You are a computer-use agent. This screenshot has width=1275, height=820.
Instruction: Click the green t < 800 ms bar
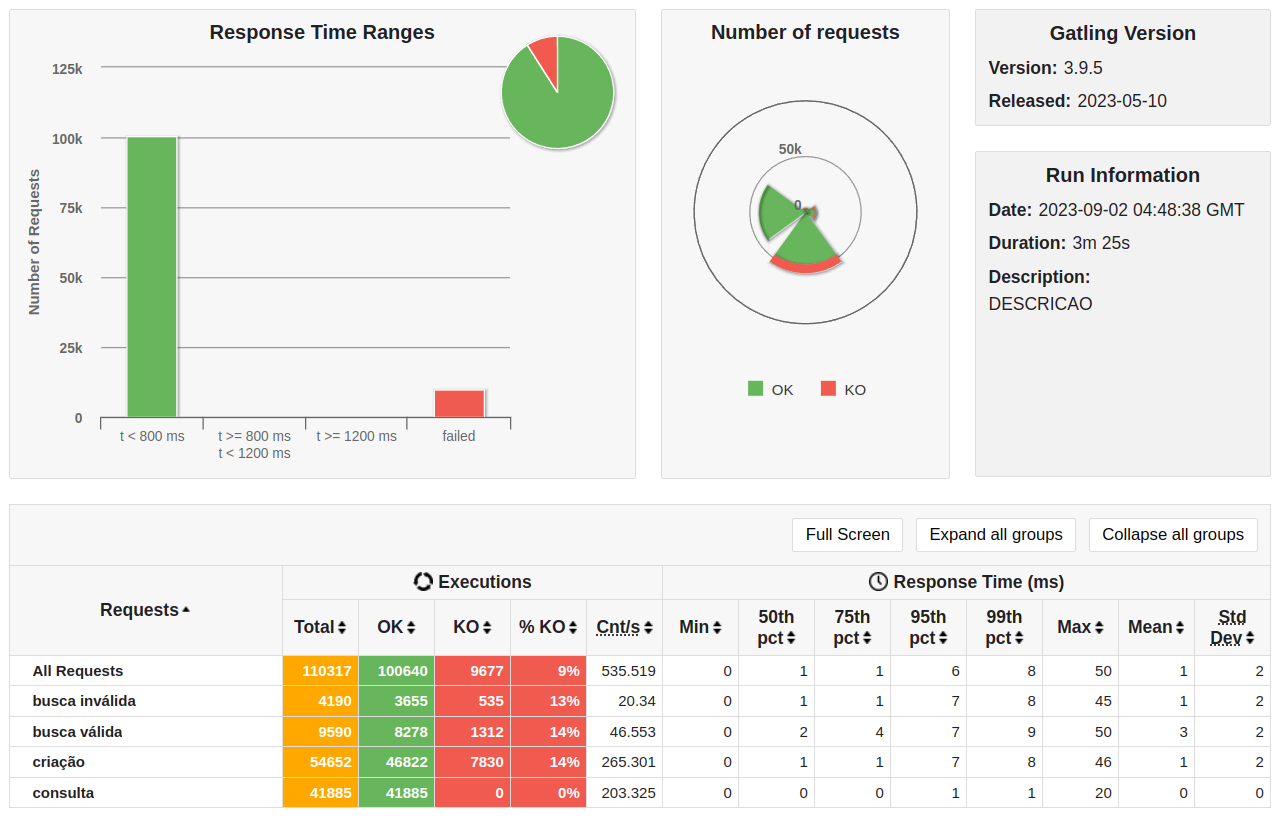click(x=152, y=277)
